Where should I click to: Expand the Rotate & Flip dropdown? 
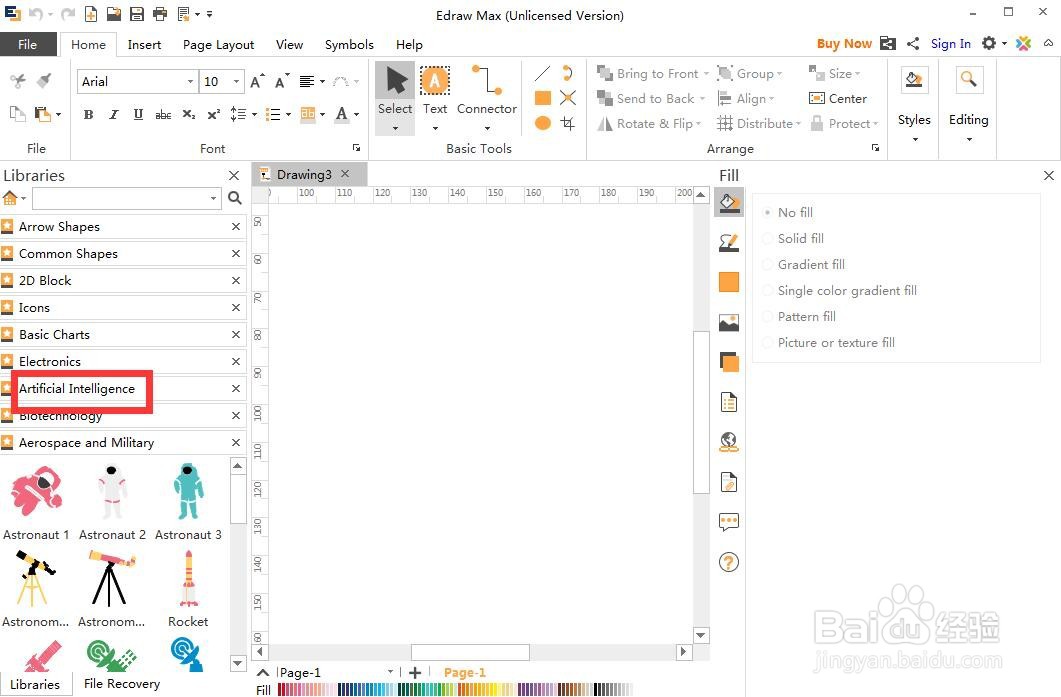(x=698, y=124)
